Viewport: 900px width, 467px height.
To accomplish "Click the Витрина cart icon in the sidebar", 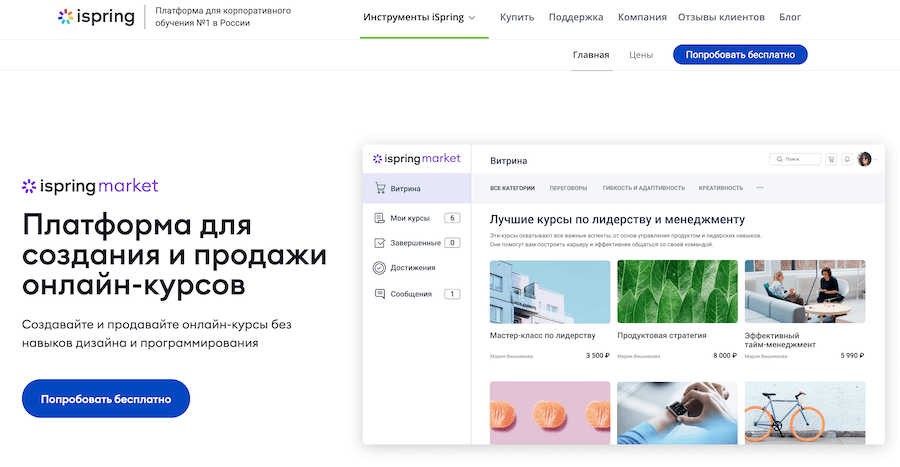I will [380, 188].
